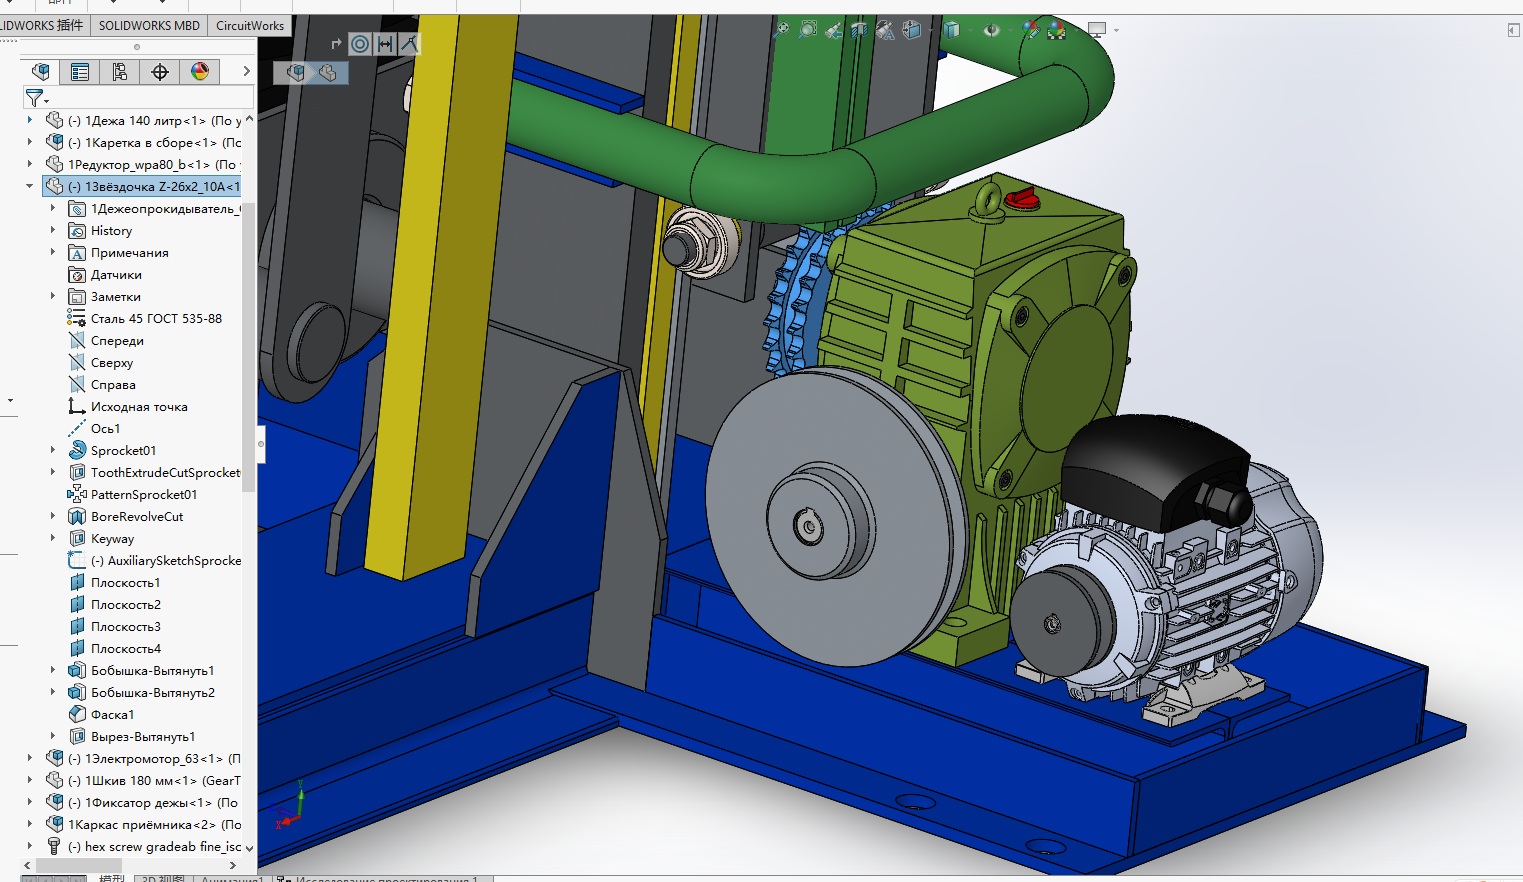The width and height of the screenshot is (1523, 882).
Task: Click the red breather cap on the gearbox
Action: [x=1022, y=198]
